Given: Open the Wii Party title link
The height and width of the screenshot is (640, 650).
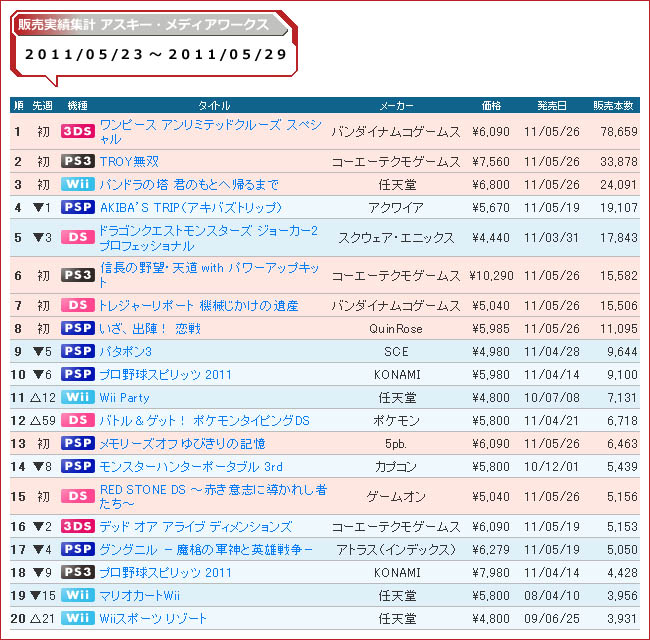Looking at the screenshot, I should point(124,398).
